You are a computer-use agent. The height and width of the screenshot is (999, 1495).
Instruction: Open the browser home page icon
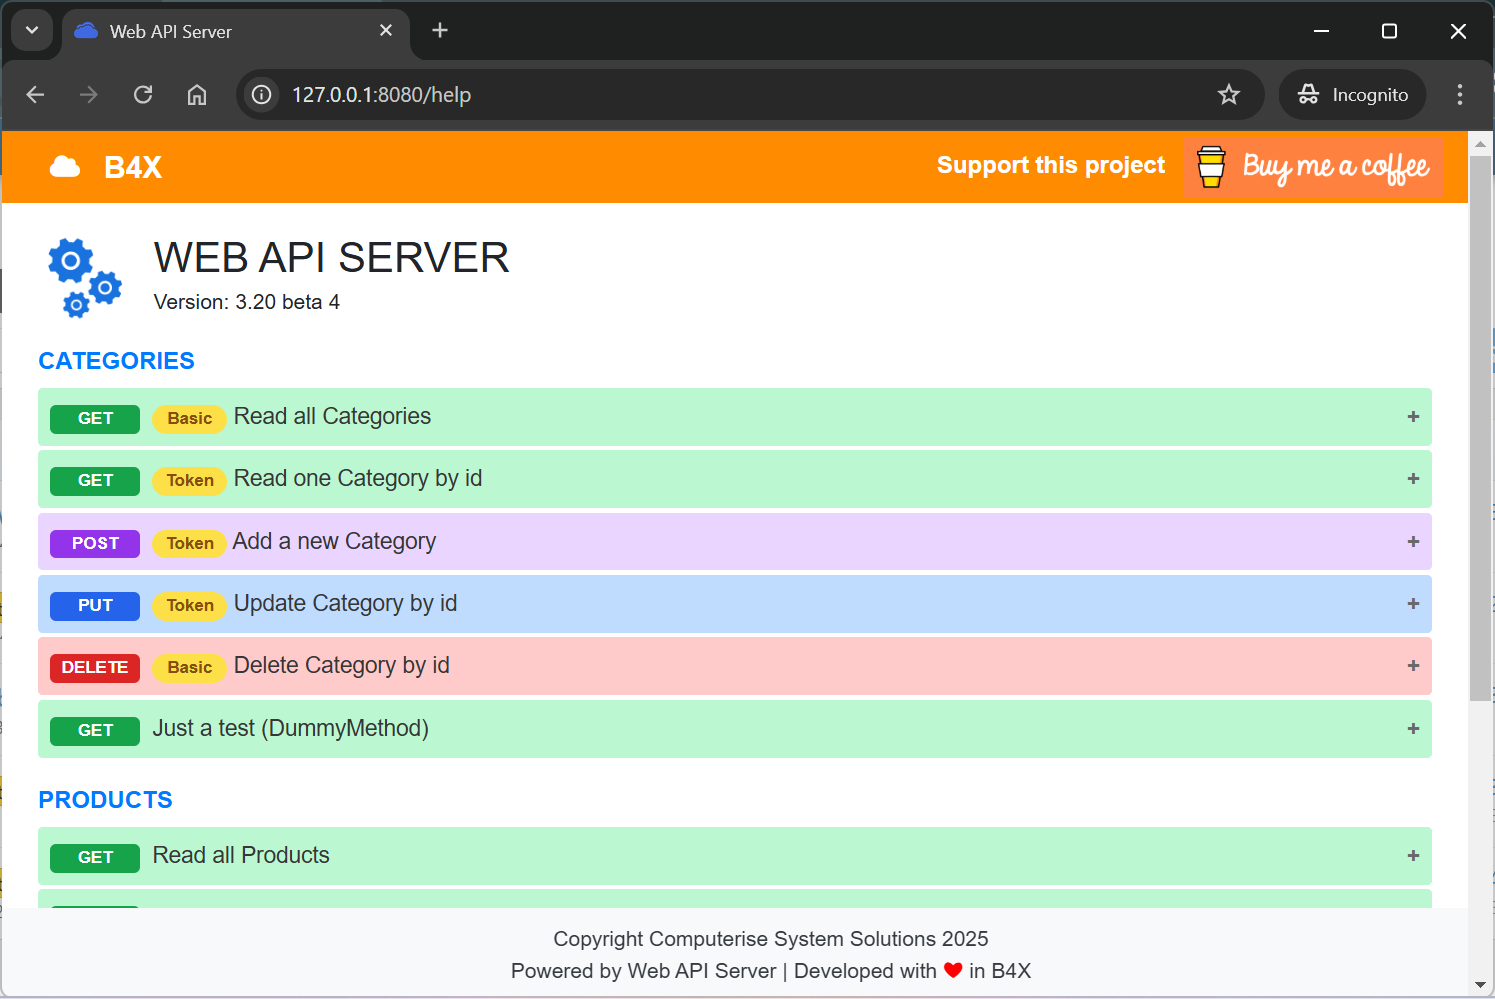pyautogui.click(x=196, y=94)
